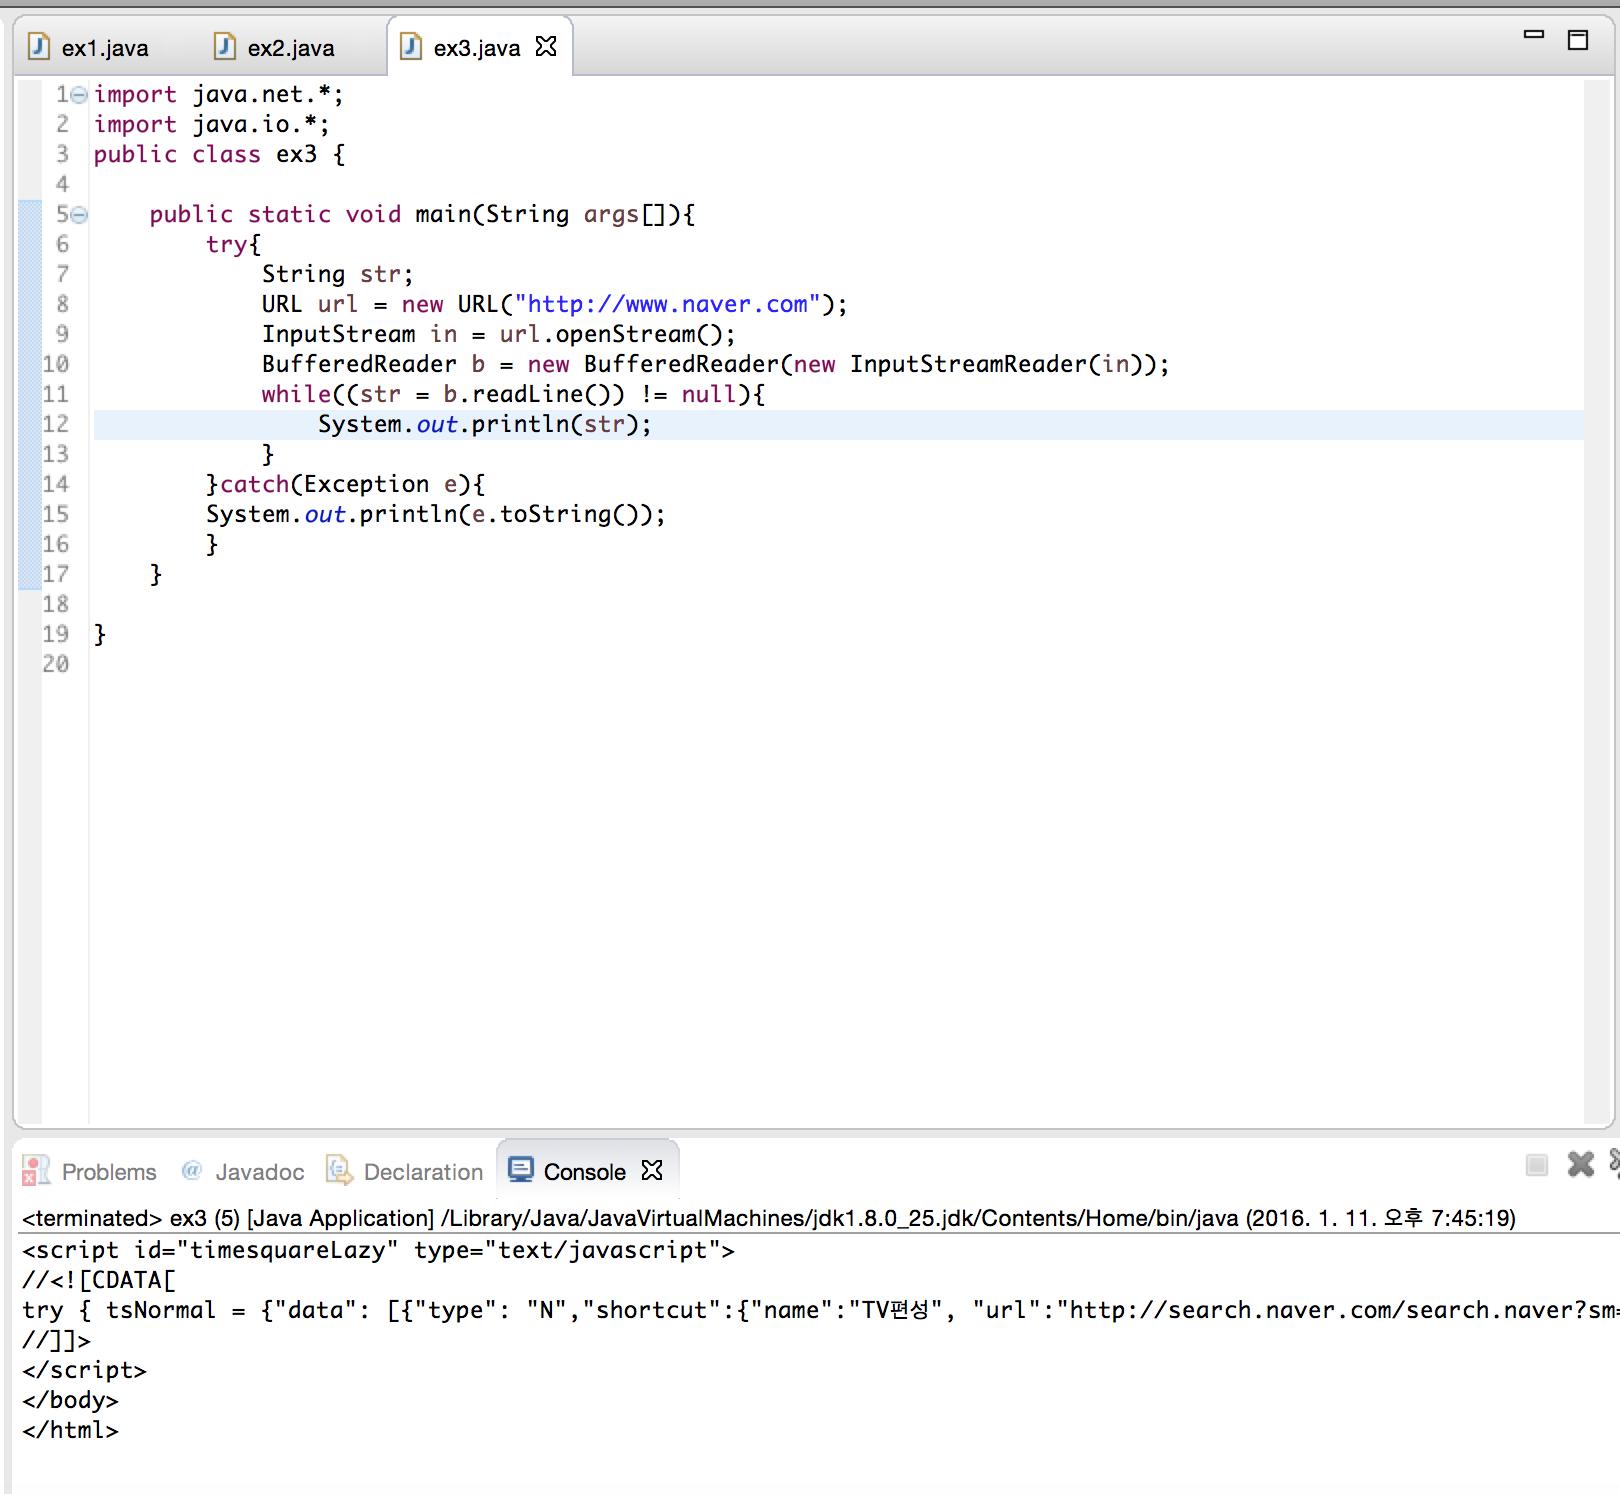Select the ex3.java editor tab
The image size is (1620, 1494).
pyautogui.click(x=477, y=47)
